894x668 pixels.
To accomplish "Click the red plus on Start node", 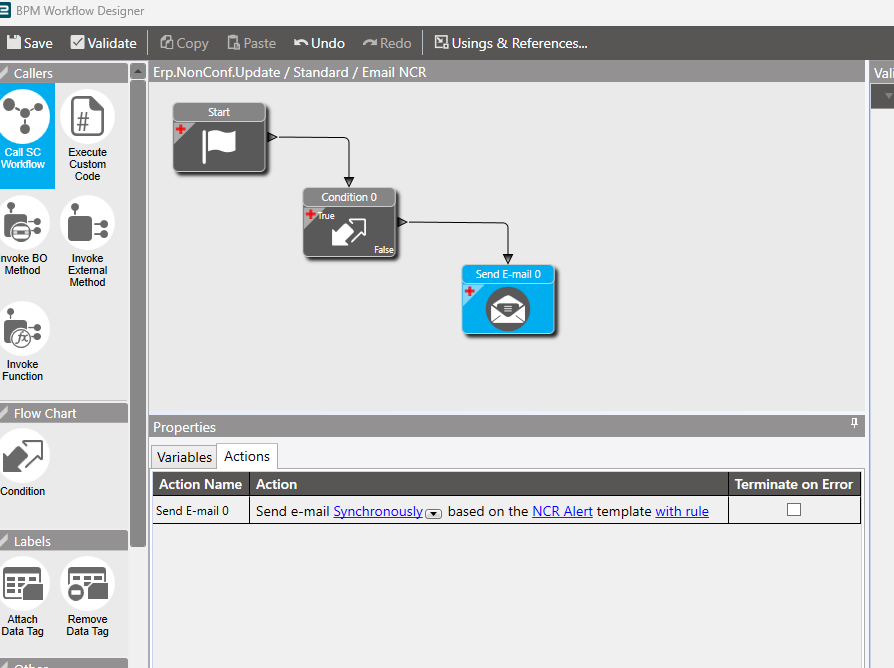I will pyautogui.click(x=181, y=129).
